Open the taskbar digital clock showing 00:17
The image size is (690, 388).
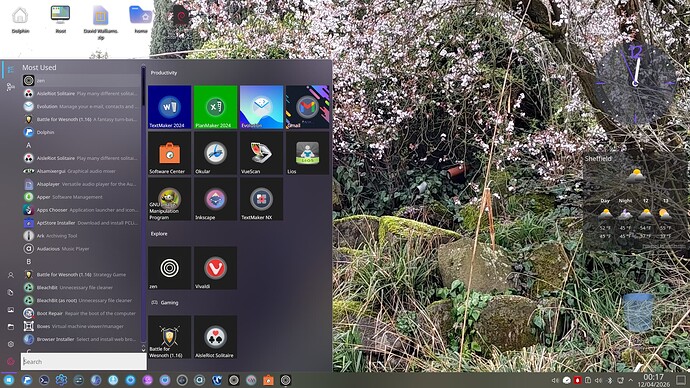click(x=654, y=380)
